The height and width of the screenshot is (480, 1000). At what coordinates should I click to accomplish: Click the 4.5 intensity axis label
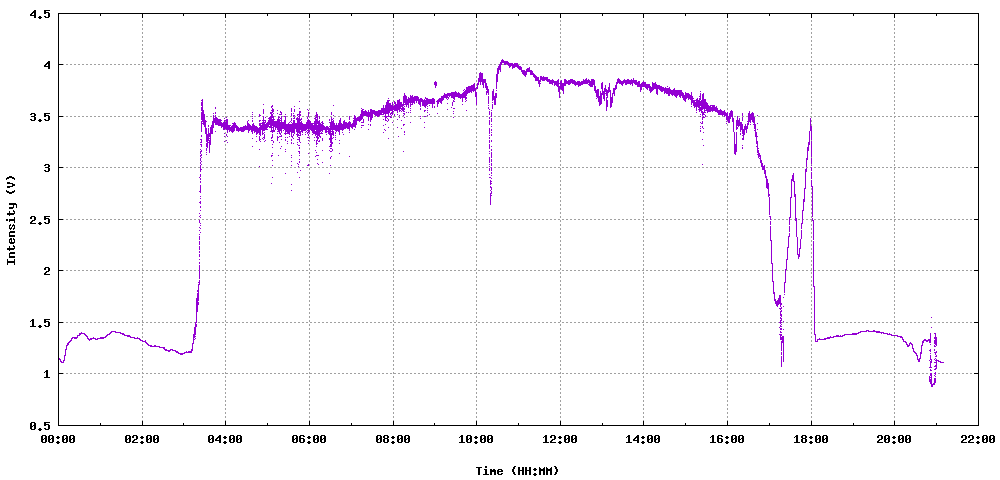click(x=40, y=13)
